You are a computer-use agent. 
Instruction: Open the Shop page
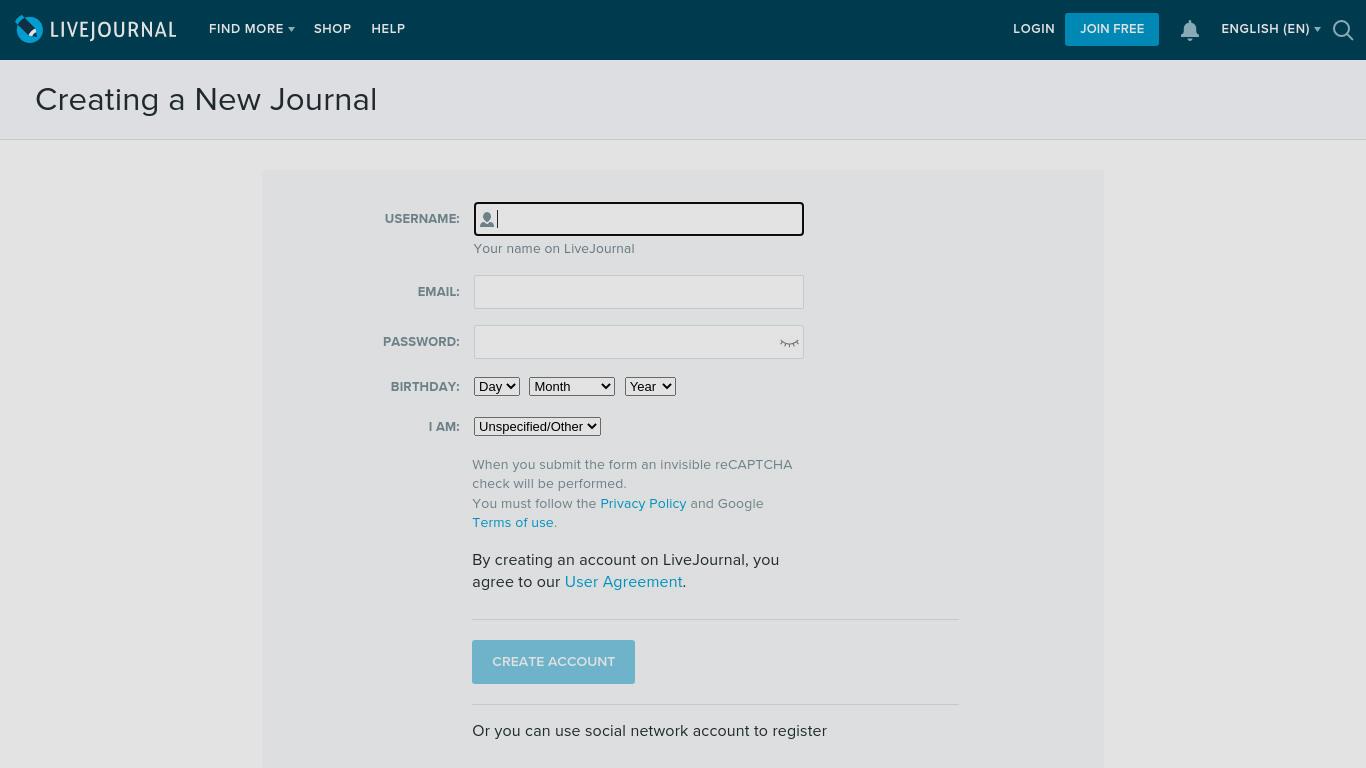click(332, 29)
